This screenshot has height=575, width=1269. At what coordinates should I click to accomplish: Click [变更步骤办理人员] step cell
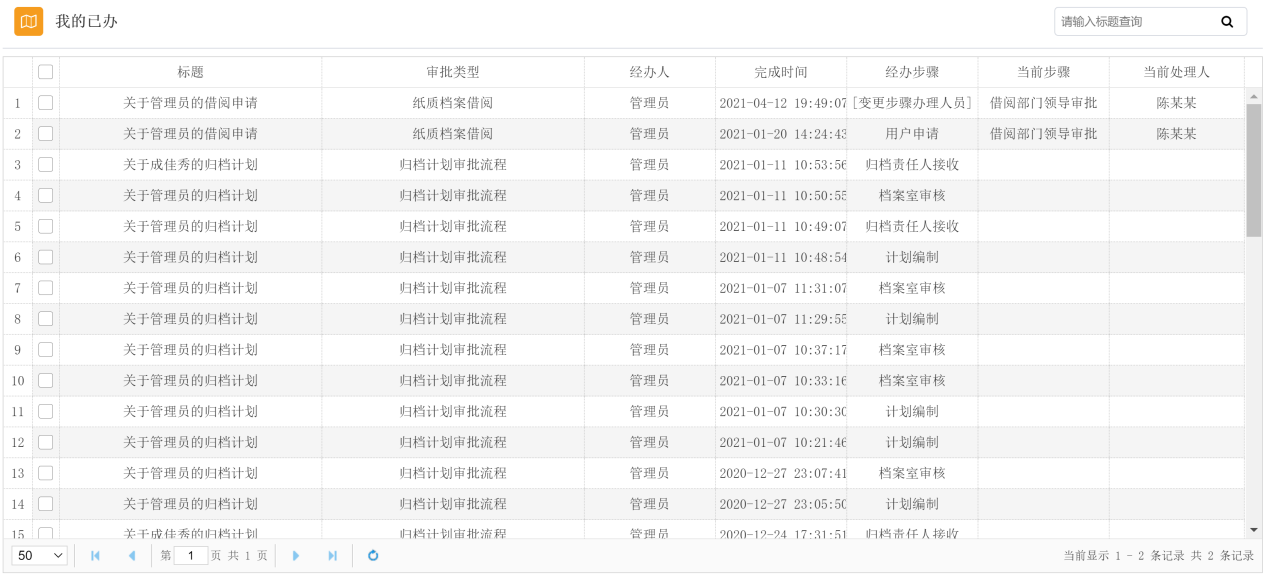(x=912, y=103)
